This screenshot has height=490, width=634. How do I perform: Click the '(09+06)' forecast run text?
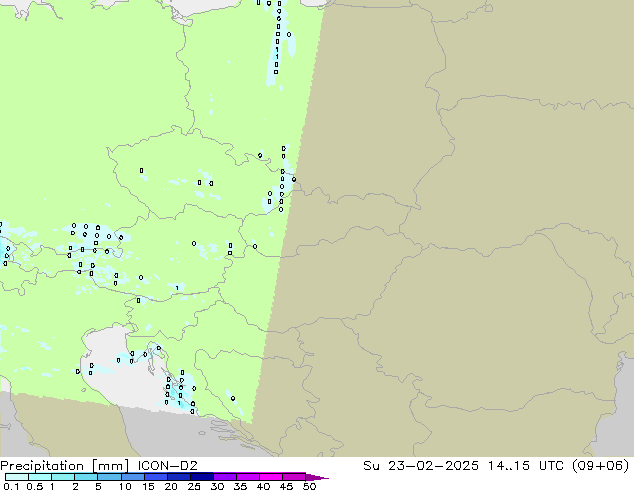(601, 466)
